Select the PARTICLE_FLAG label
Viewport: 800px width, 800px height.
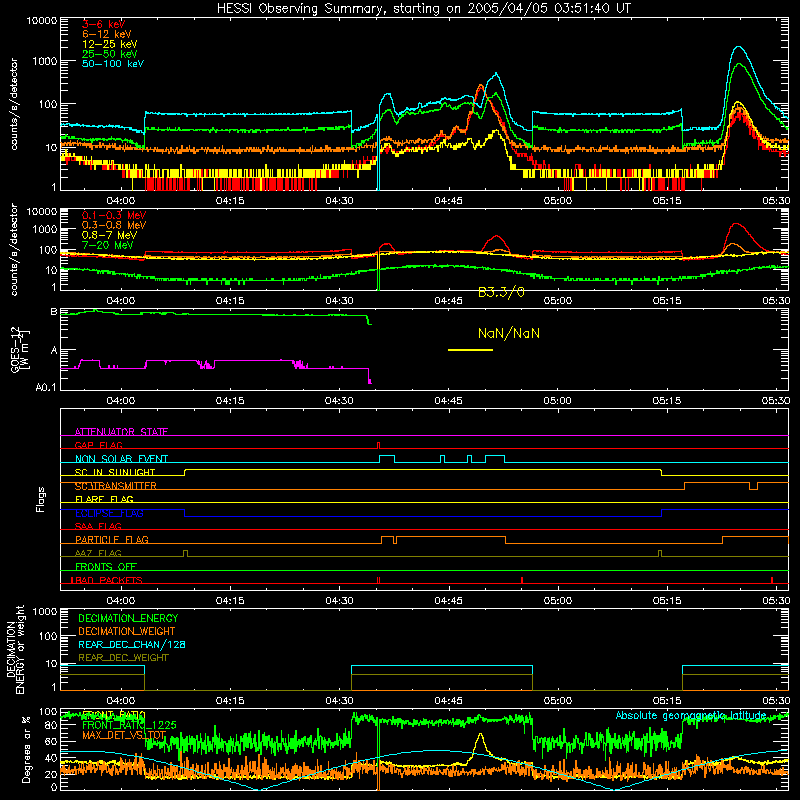[112, 539]
